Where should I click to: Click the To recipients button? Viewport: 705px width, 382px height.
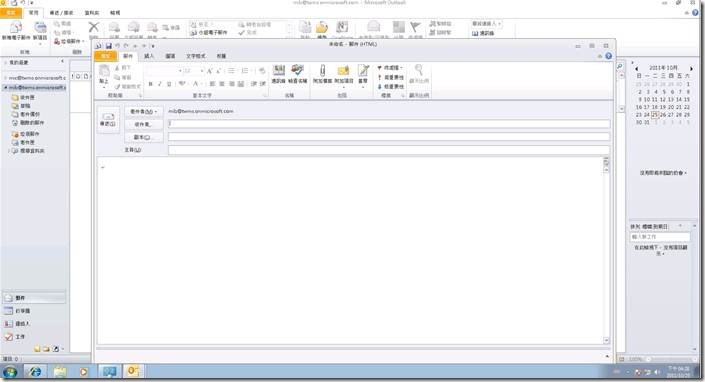tap(143, 124)
